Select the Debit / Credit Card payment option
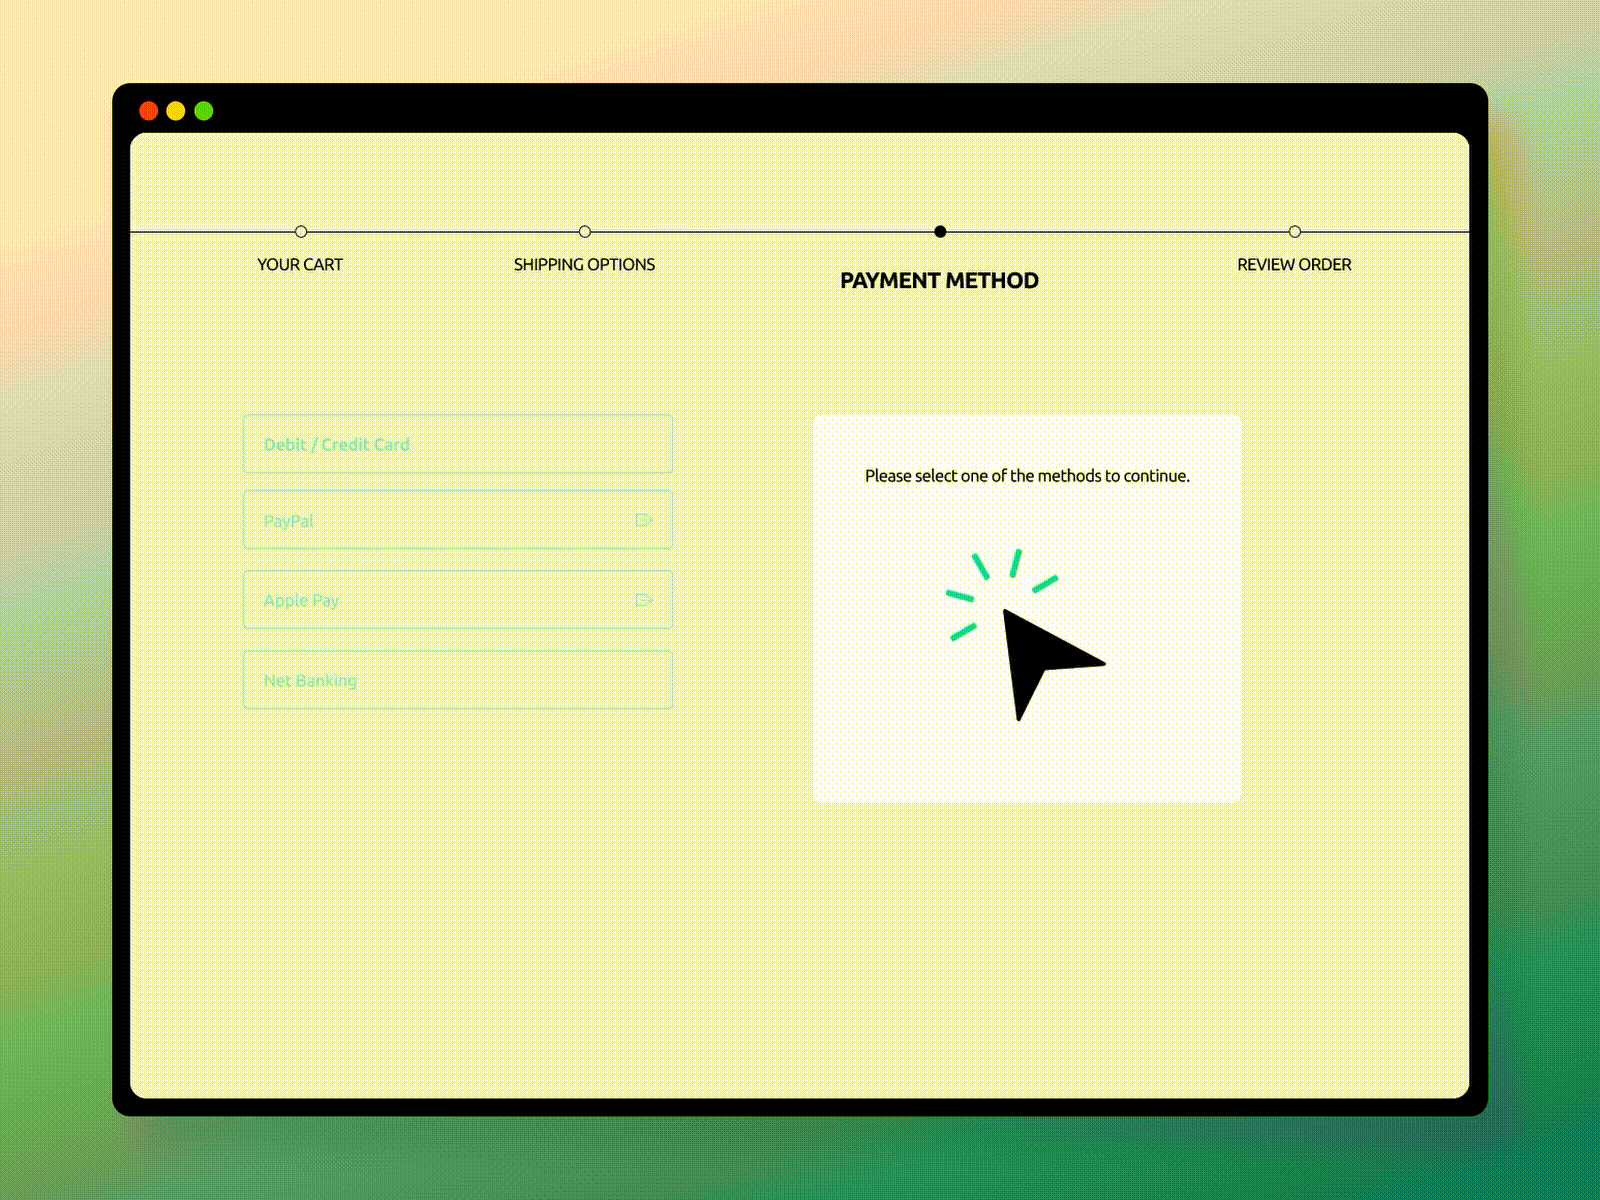The height and width of the screenshot is (1200, 1600). coord(458,444)
